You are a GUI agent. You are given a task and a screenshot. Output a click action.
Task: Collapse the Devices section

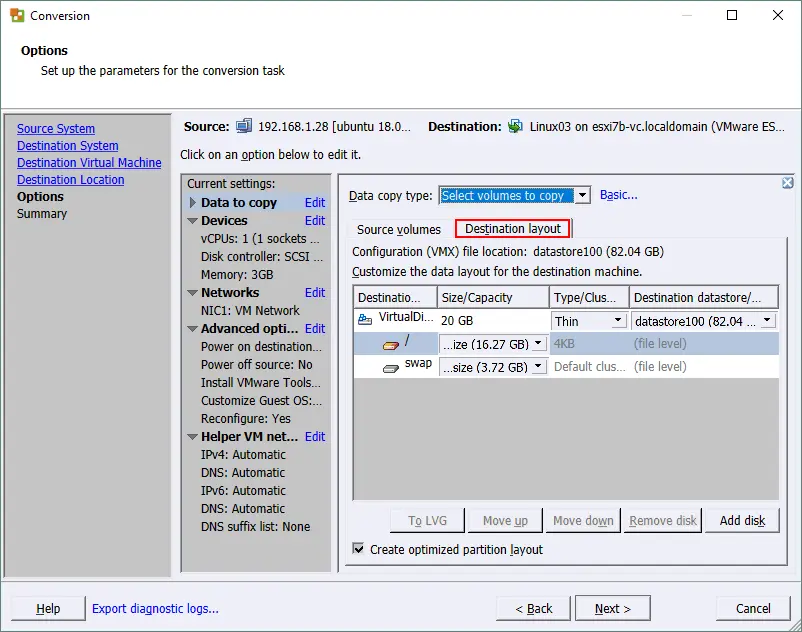pyautogui.click(x=192, y=221)
